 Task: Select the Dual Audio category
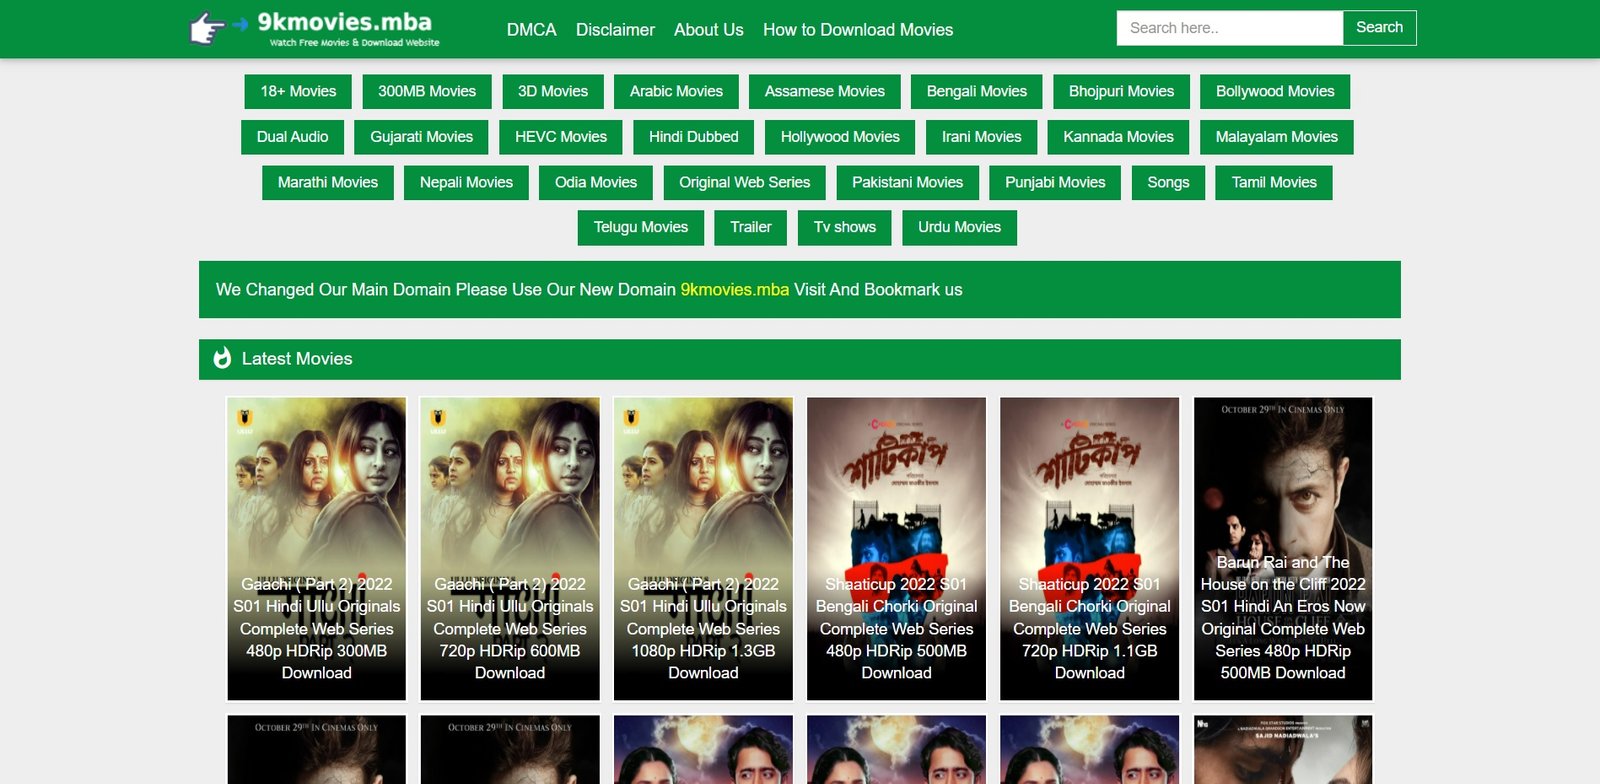point(292,137)
